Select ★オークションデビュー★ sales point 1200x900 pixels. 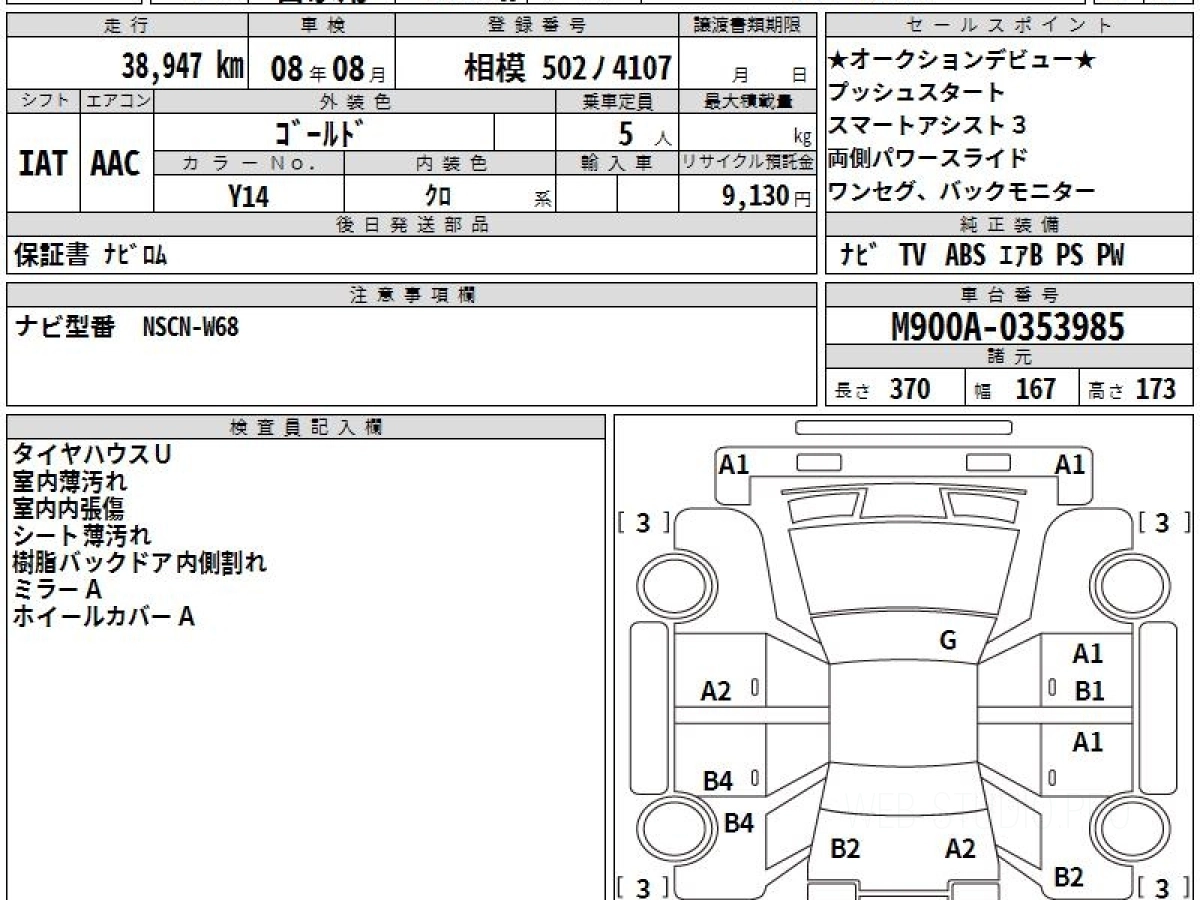961,61
